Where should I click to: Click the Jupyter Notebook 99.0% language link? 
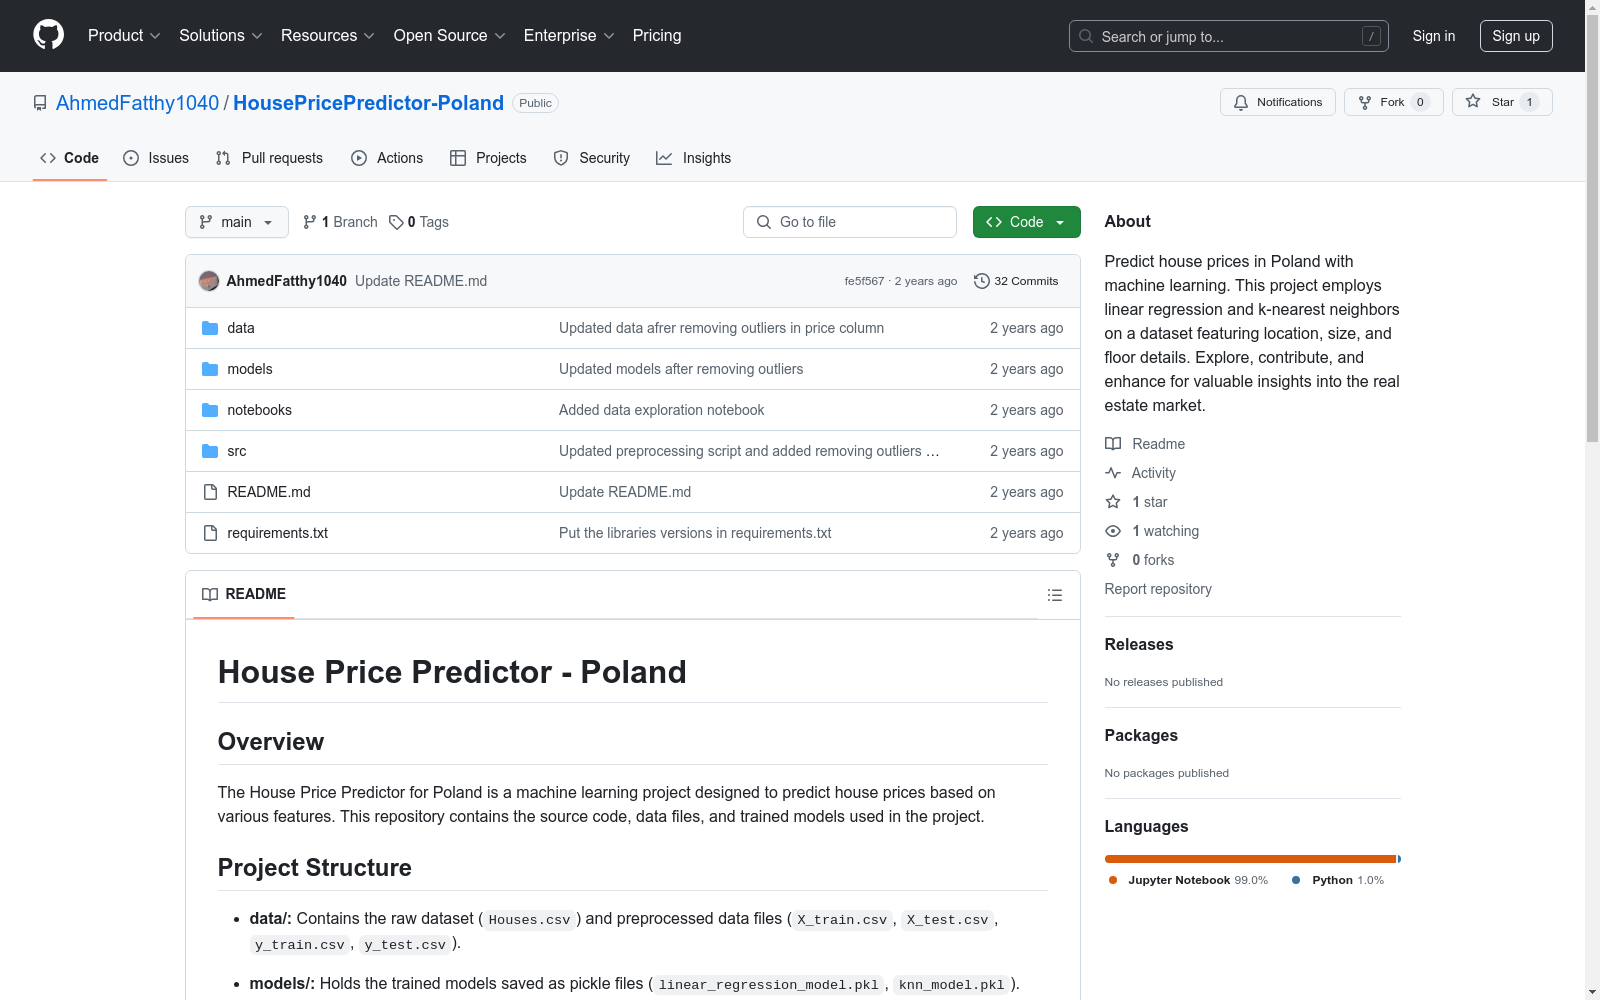point(1188,880)
